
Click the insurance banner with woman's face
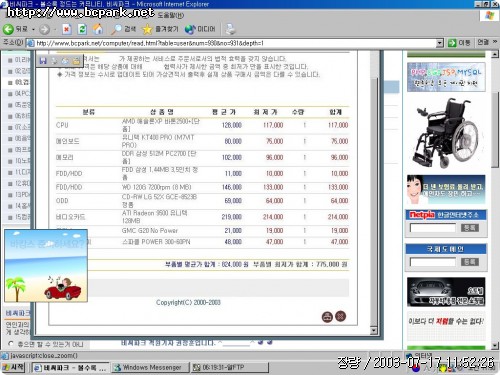[x=446, y=189]
